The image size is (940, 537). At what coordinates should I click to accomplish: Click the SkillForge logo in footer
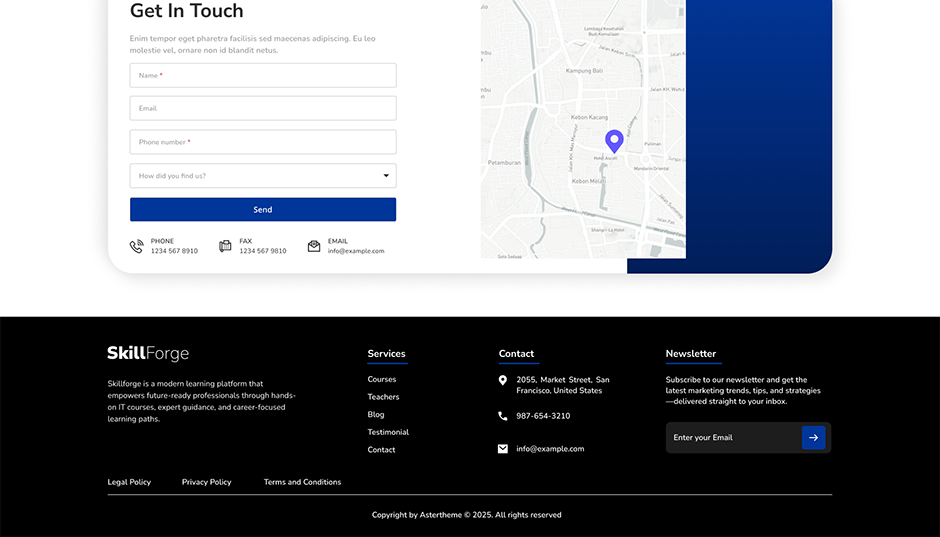(x=148, y=354)
